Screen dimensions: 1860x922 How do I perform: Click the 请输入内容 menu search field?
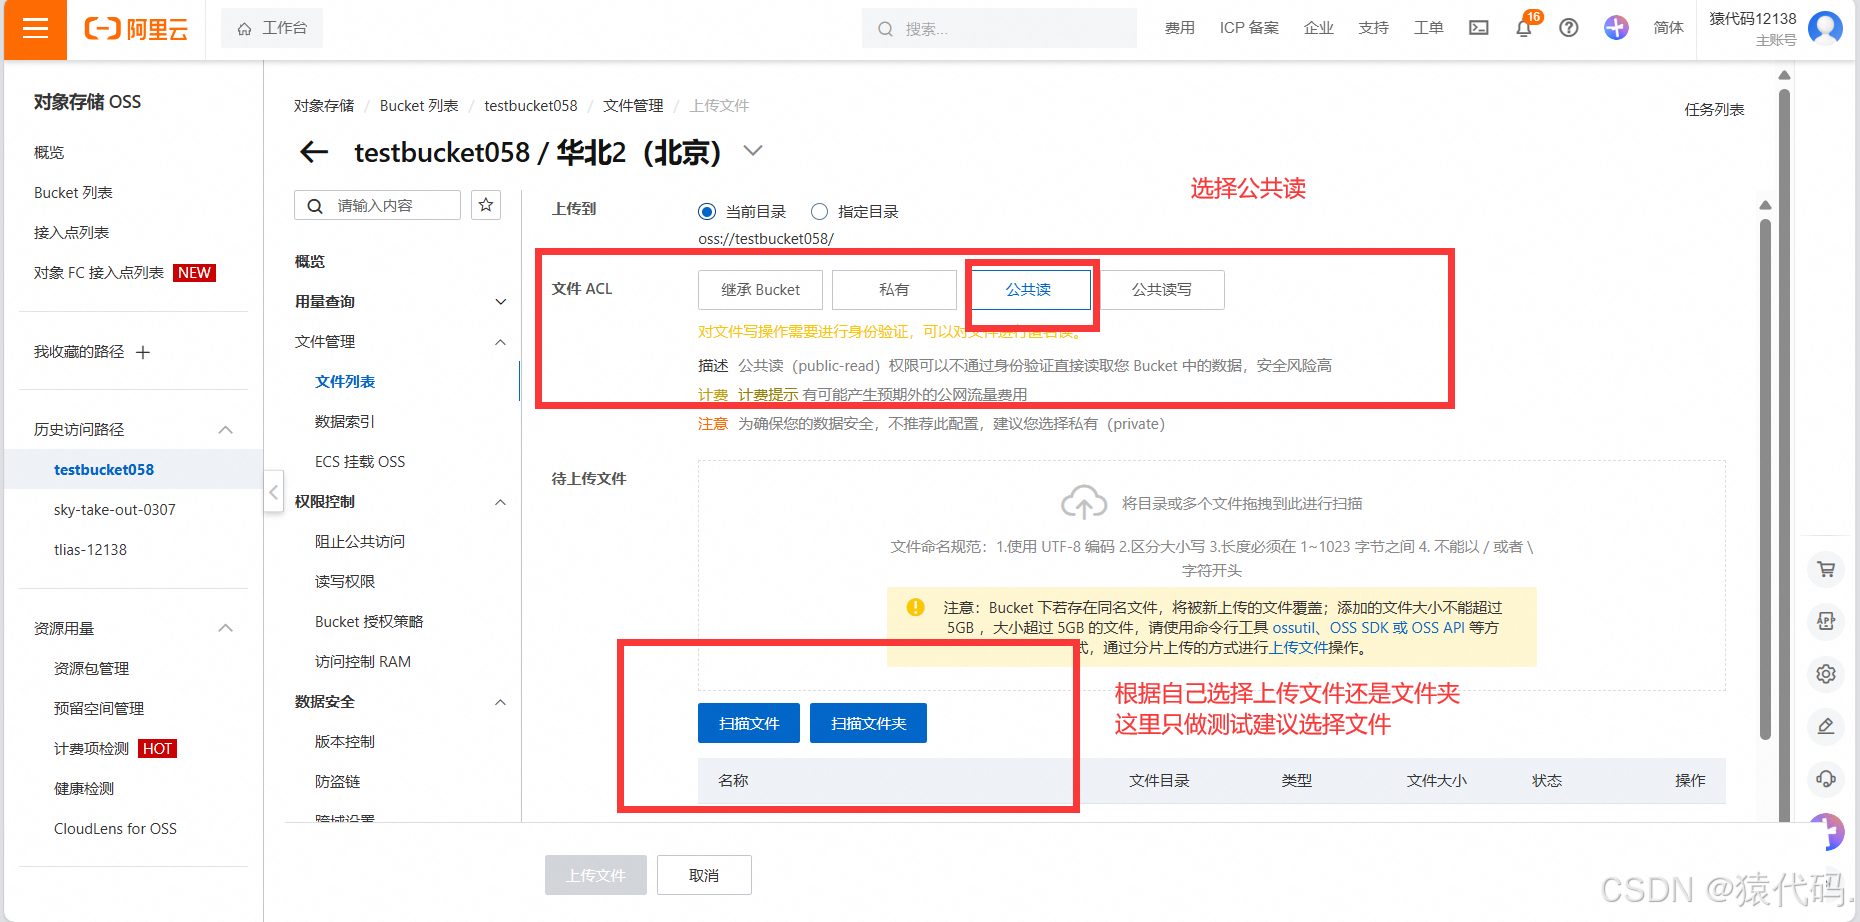(x=377, y=205)
